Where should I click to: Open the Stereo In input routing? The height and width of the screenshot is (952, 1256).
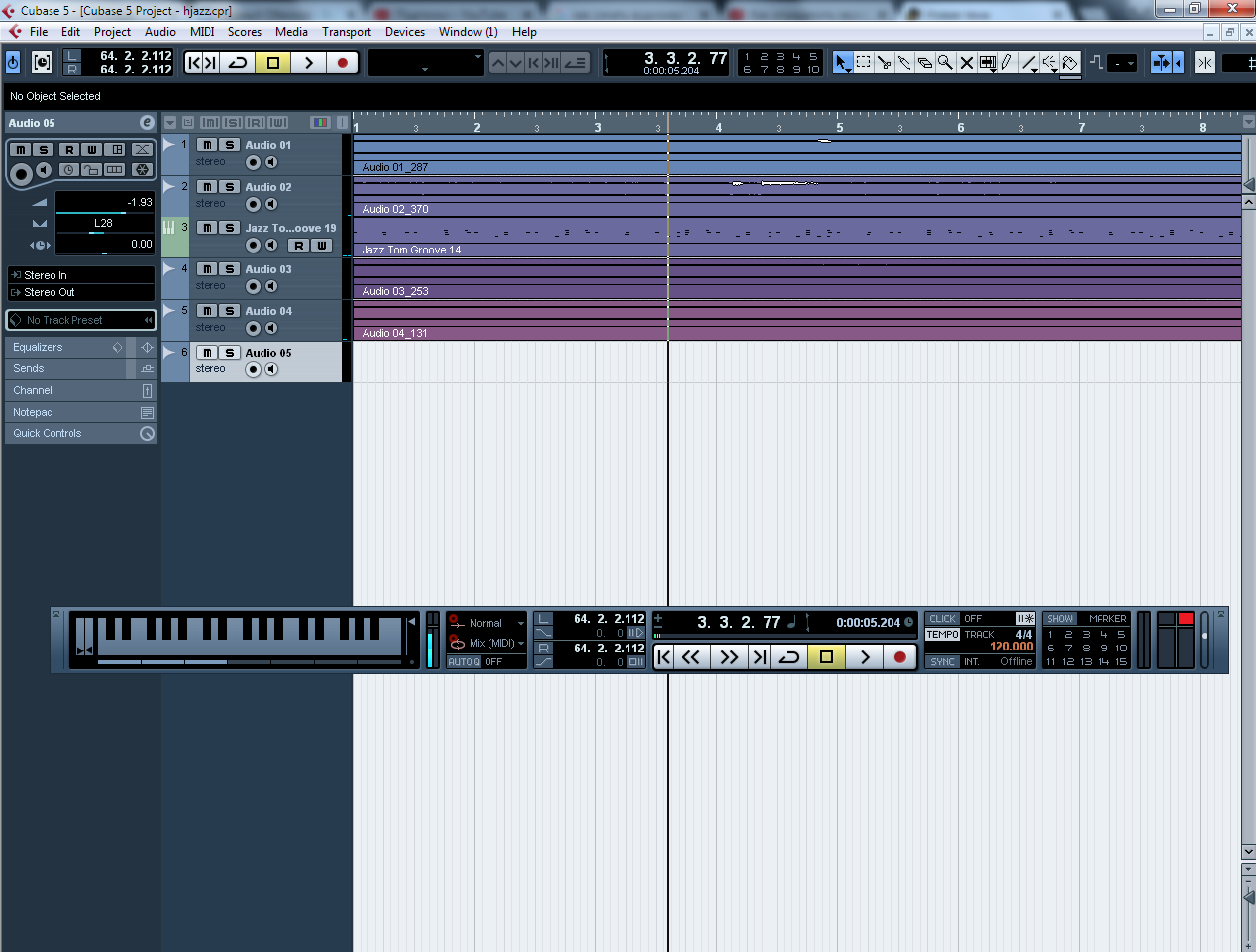pos(81,275)
